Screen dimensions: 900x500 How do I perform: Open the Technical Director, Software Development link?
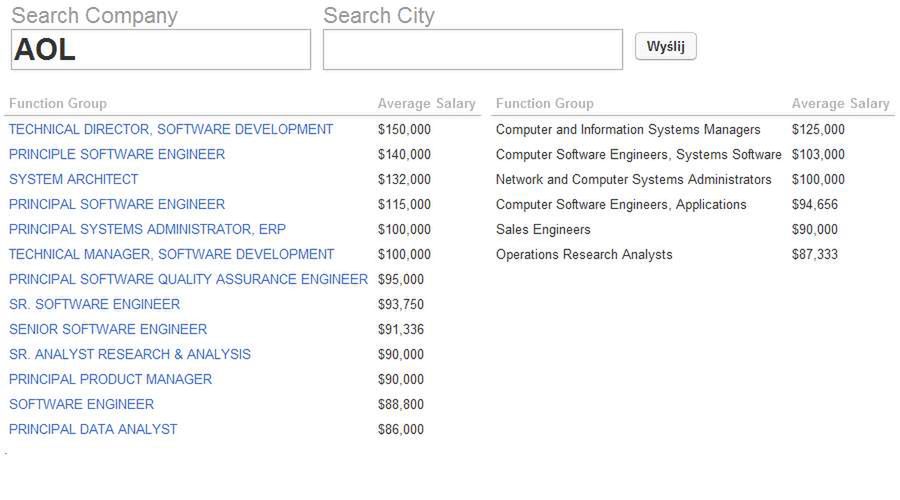tap(170, 129)
